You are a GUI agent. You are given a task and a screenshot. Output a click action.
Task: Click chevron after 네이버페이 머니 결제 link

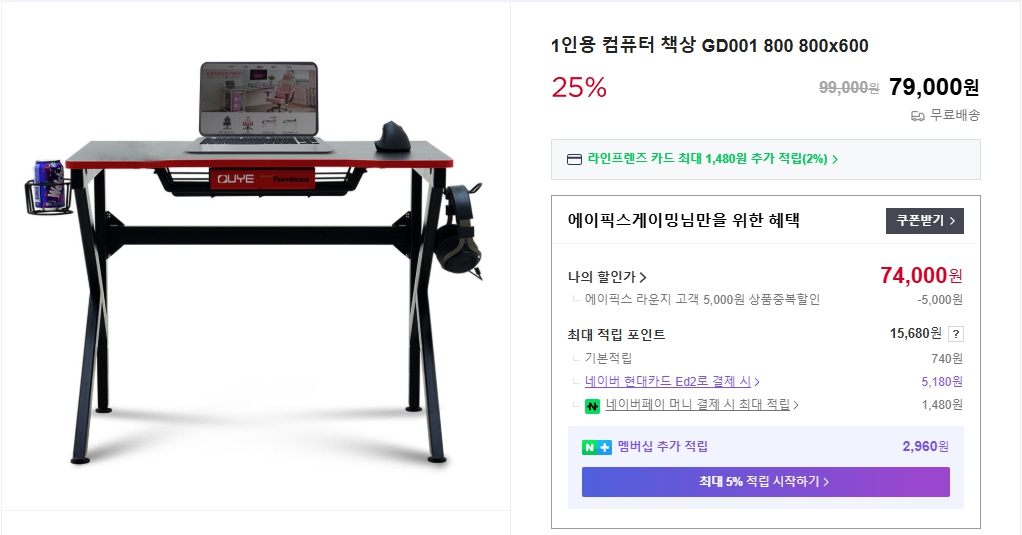point(796,405)
